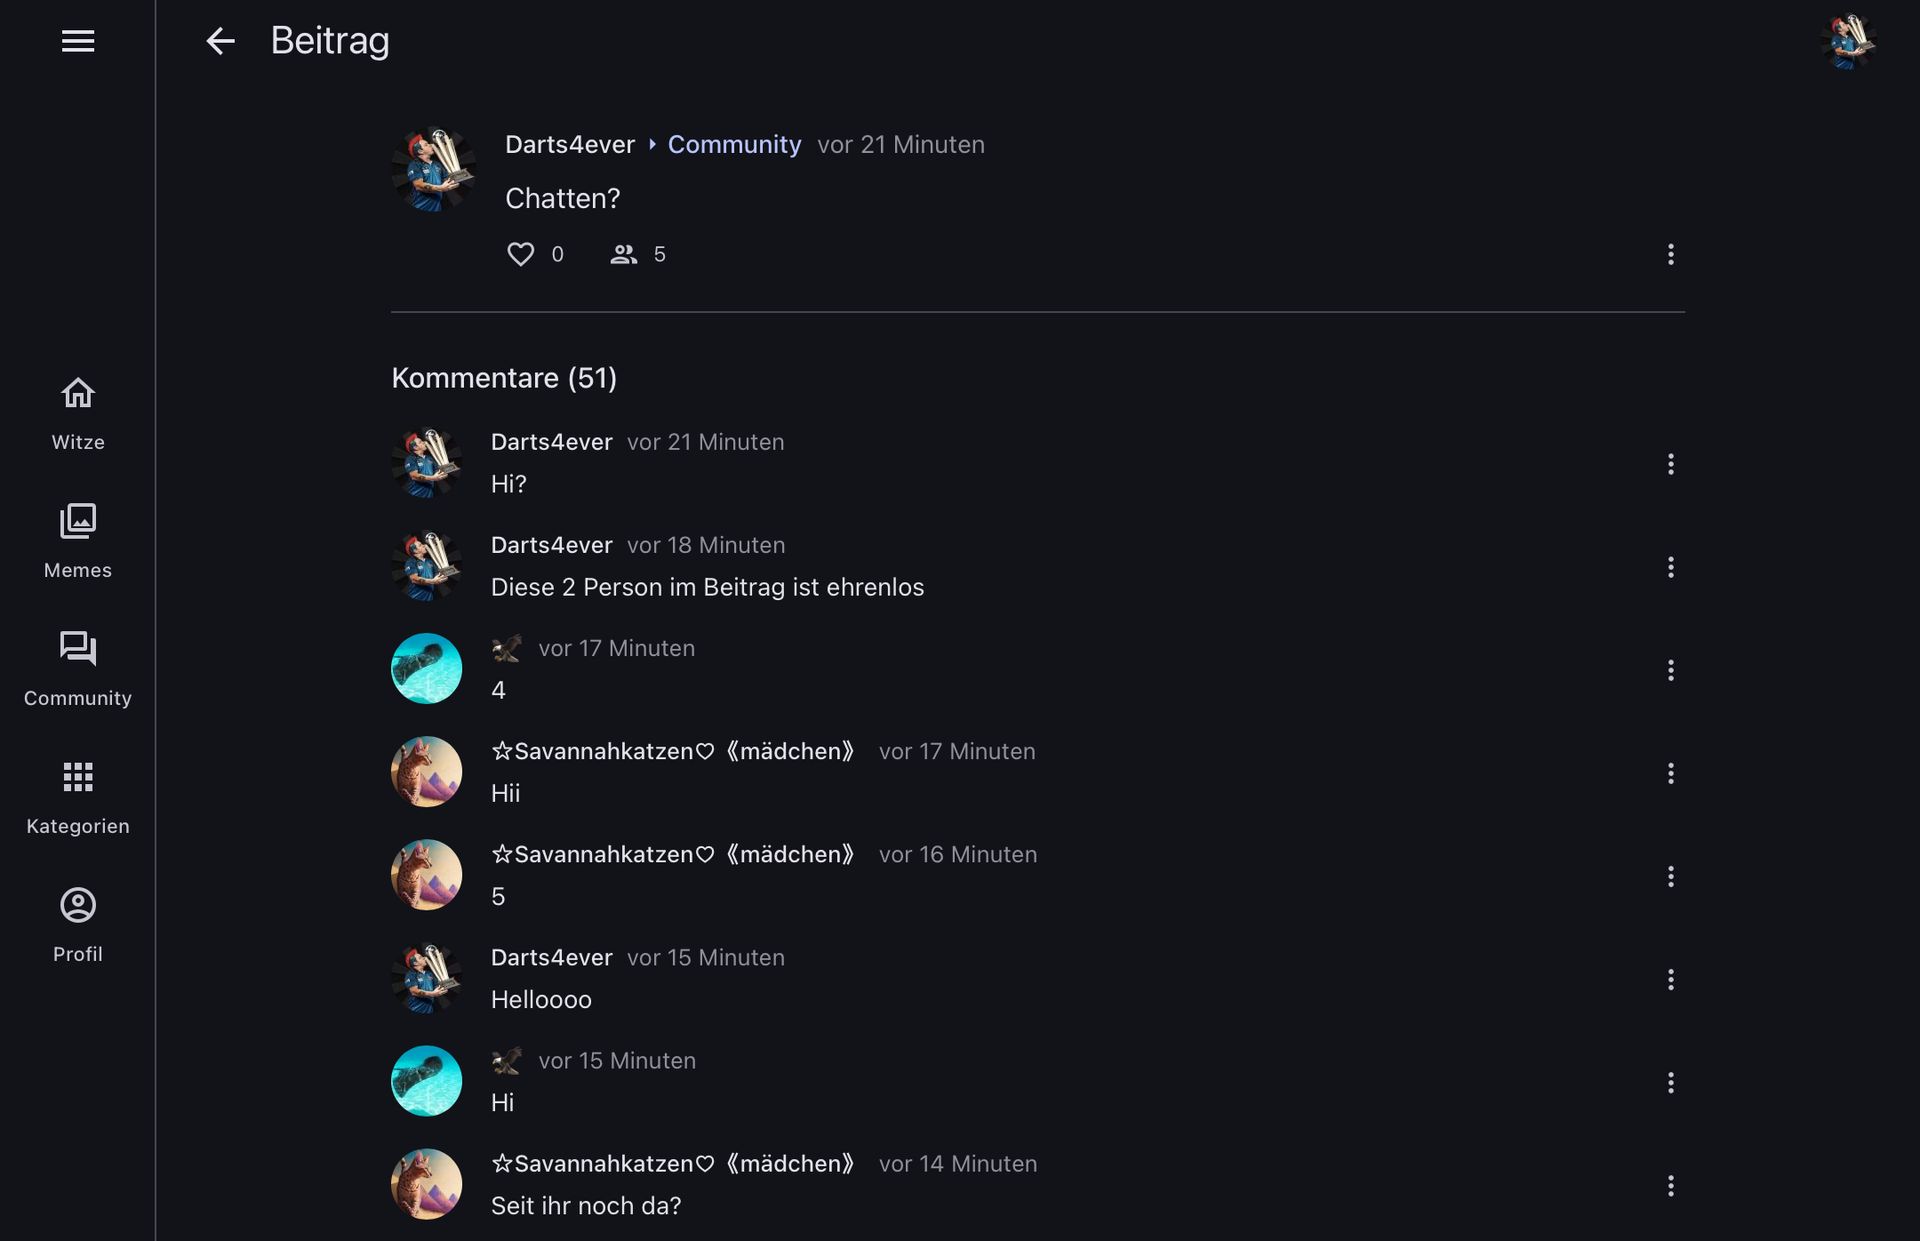Image resolution: width=1920 pixels, height=1241 pixels.
Task: Click the turquoise avatar on comment "4"
Action: coord(427,669)
